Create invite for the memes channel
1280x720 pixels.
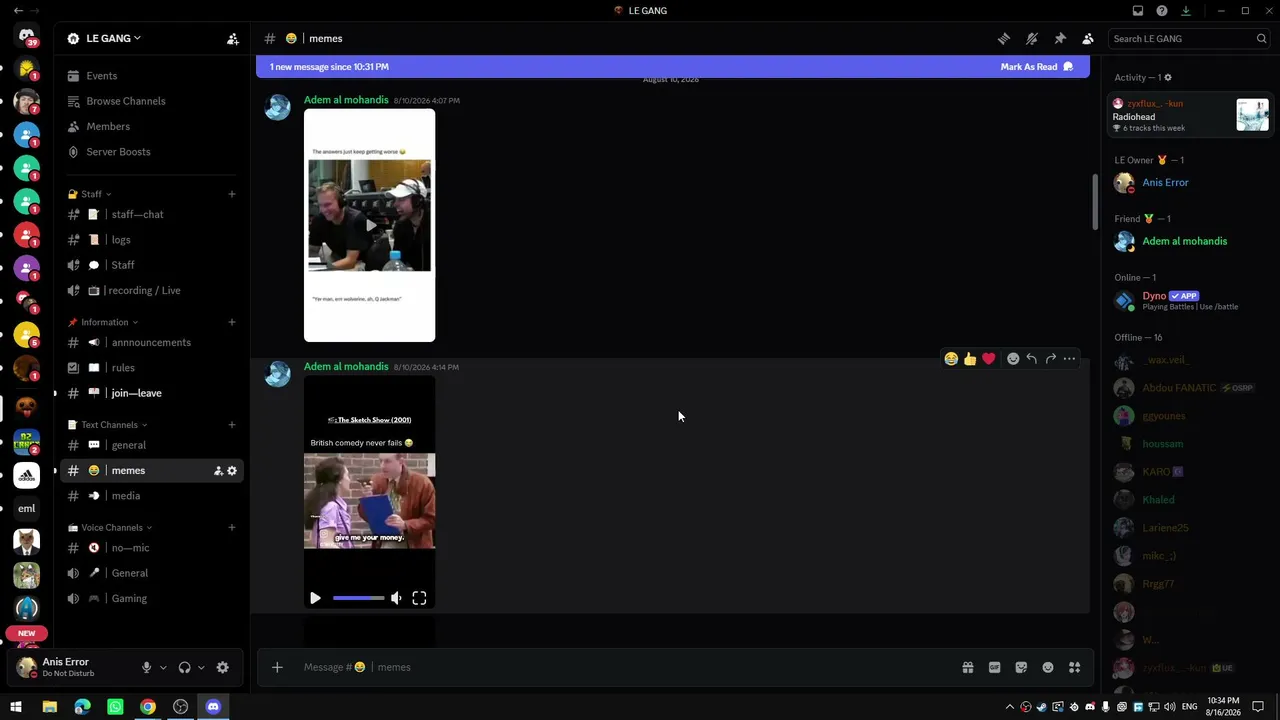(218, 471)
